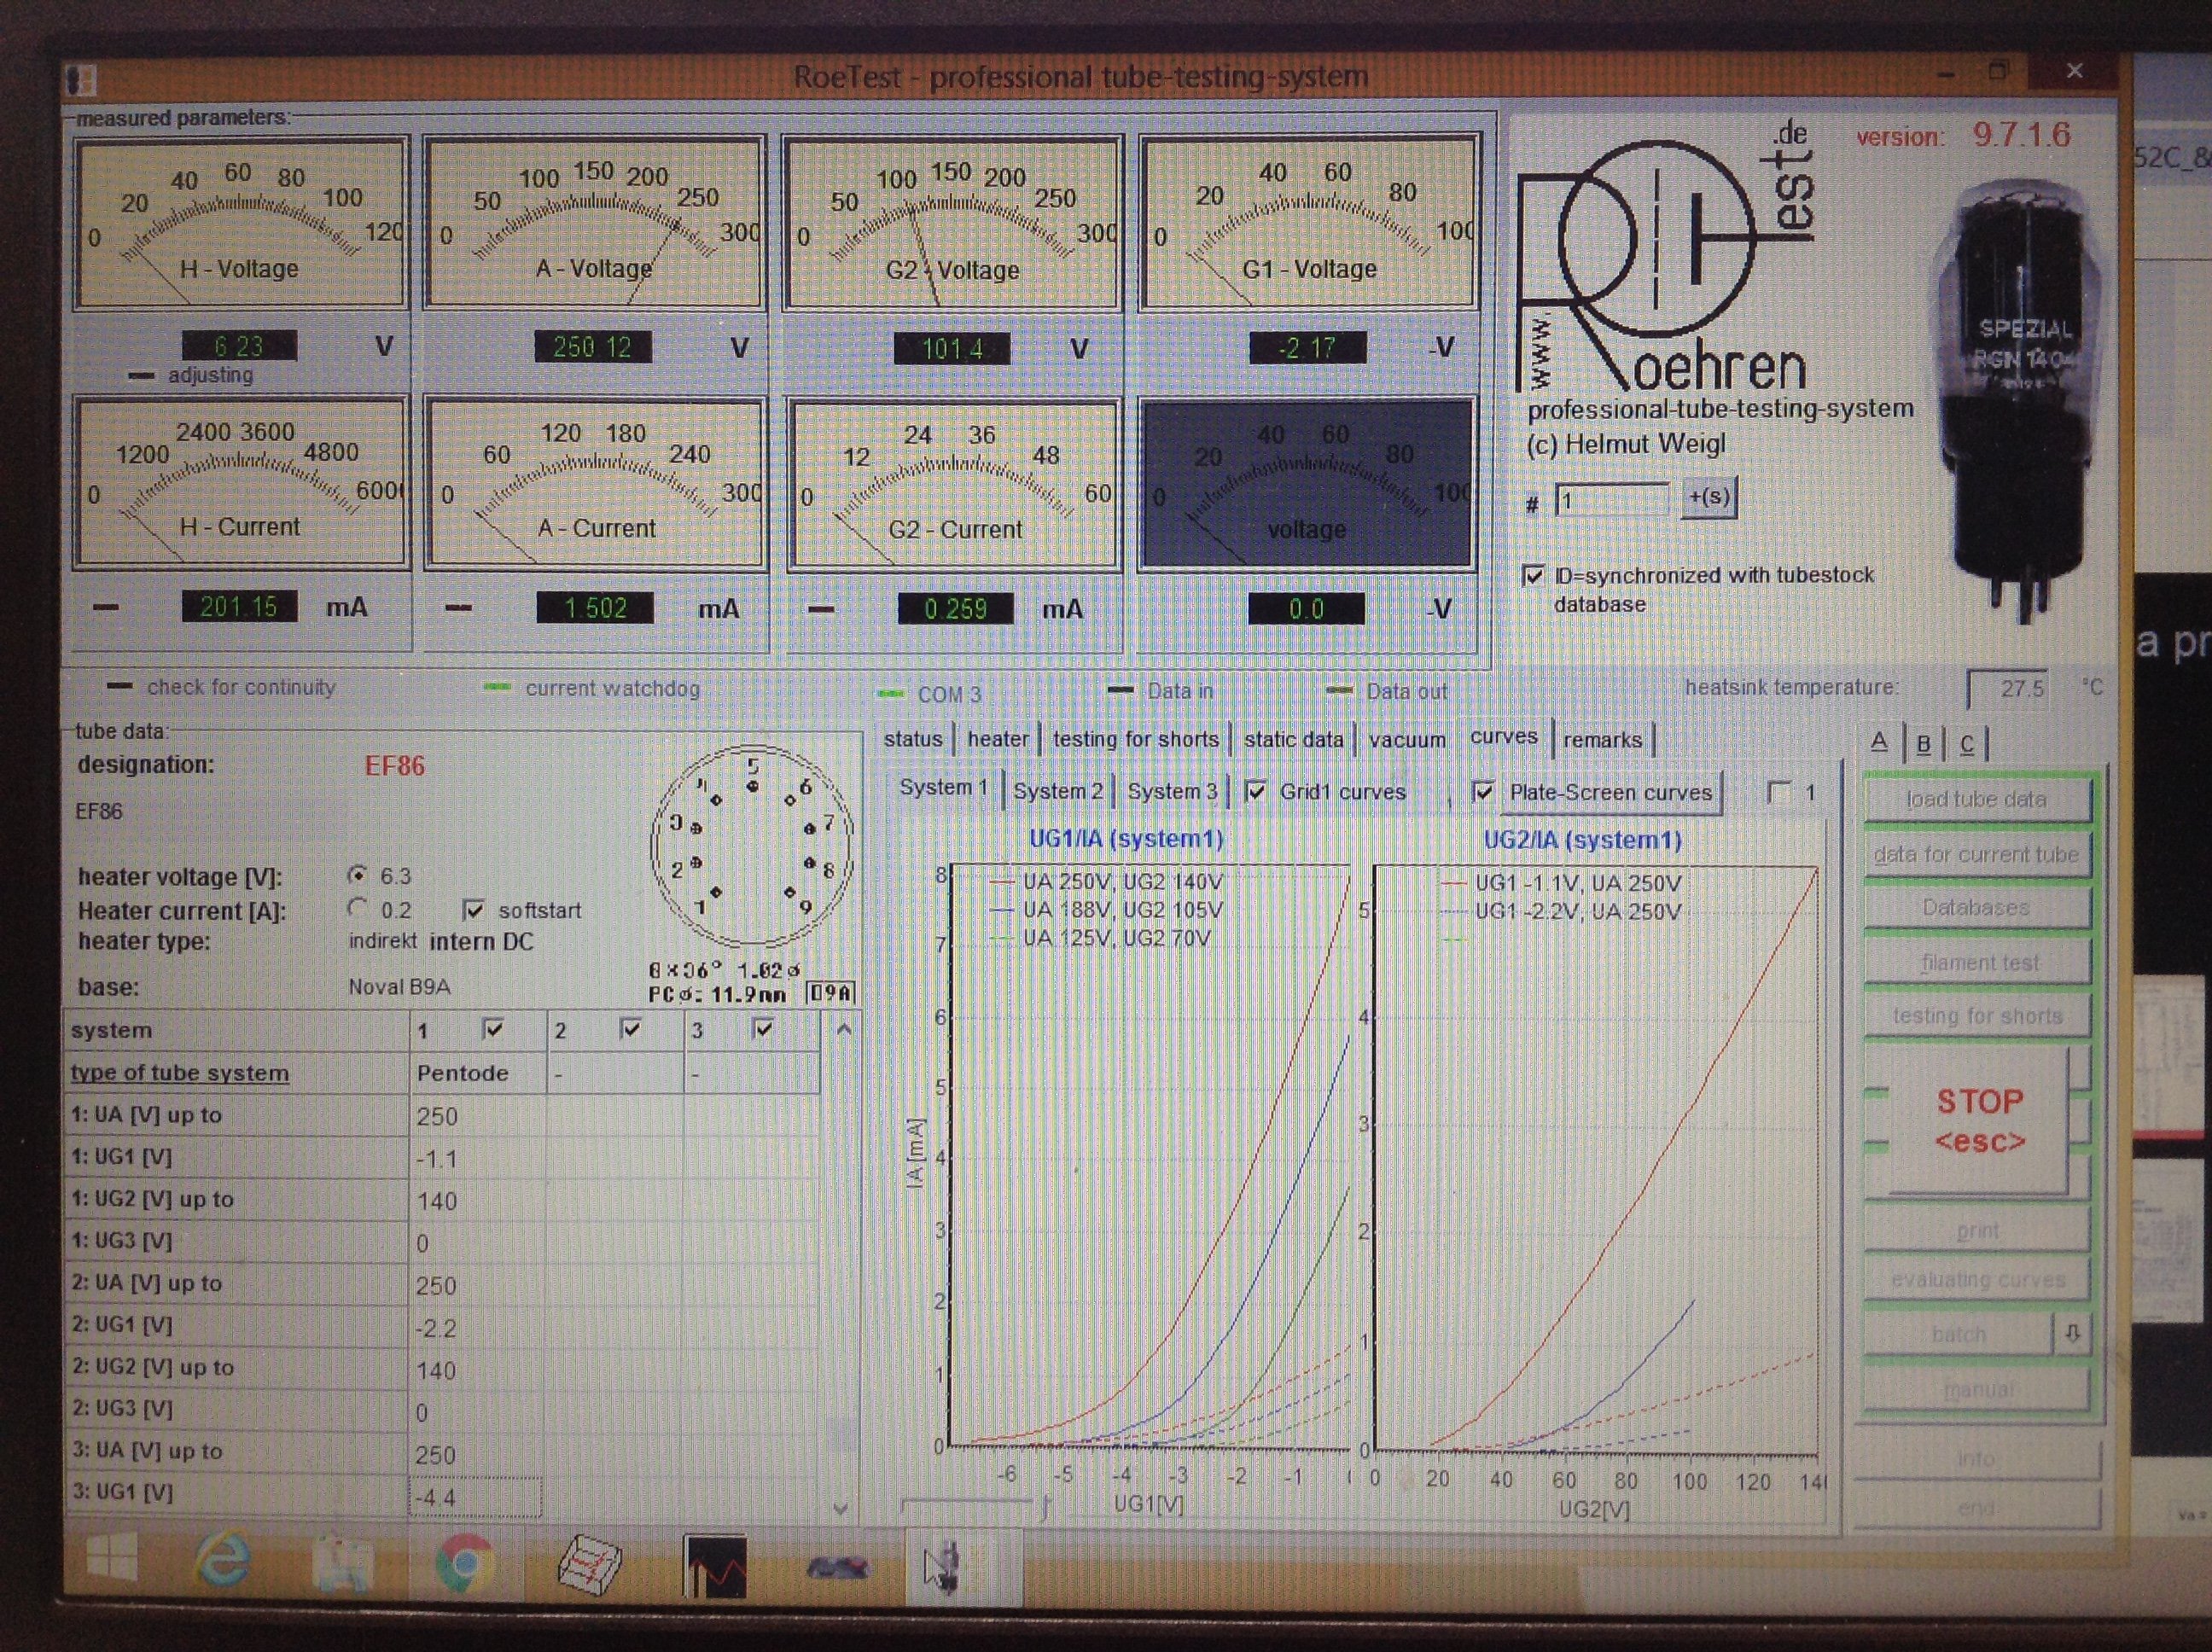Open Google Chrome from the taskbar

465,1562
